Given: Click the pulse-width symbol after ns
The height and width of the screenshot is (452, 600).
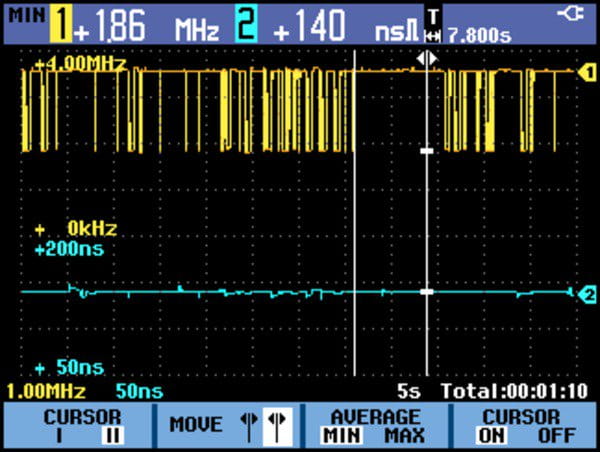Looking at the screenshot, I should click(413, 32).
